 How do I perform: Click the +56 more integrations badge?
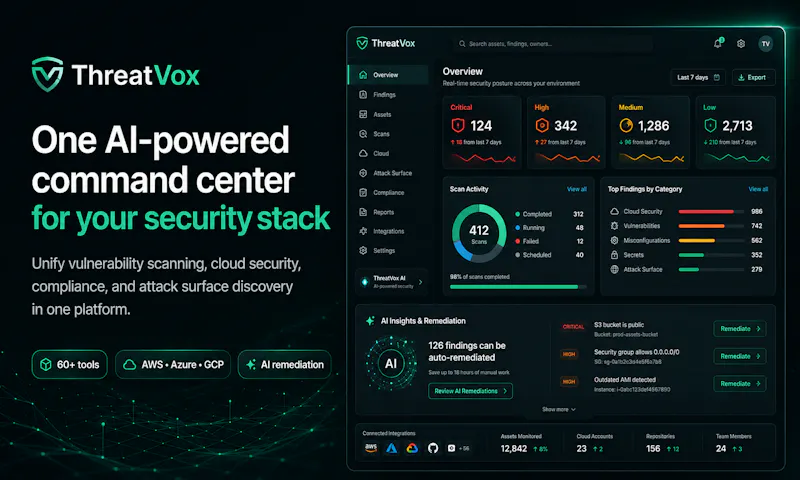[x=464, y=448]
